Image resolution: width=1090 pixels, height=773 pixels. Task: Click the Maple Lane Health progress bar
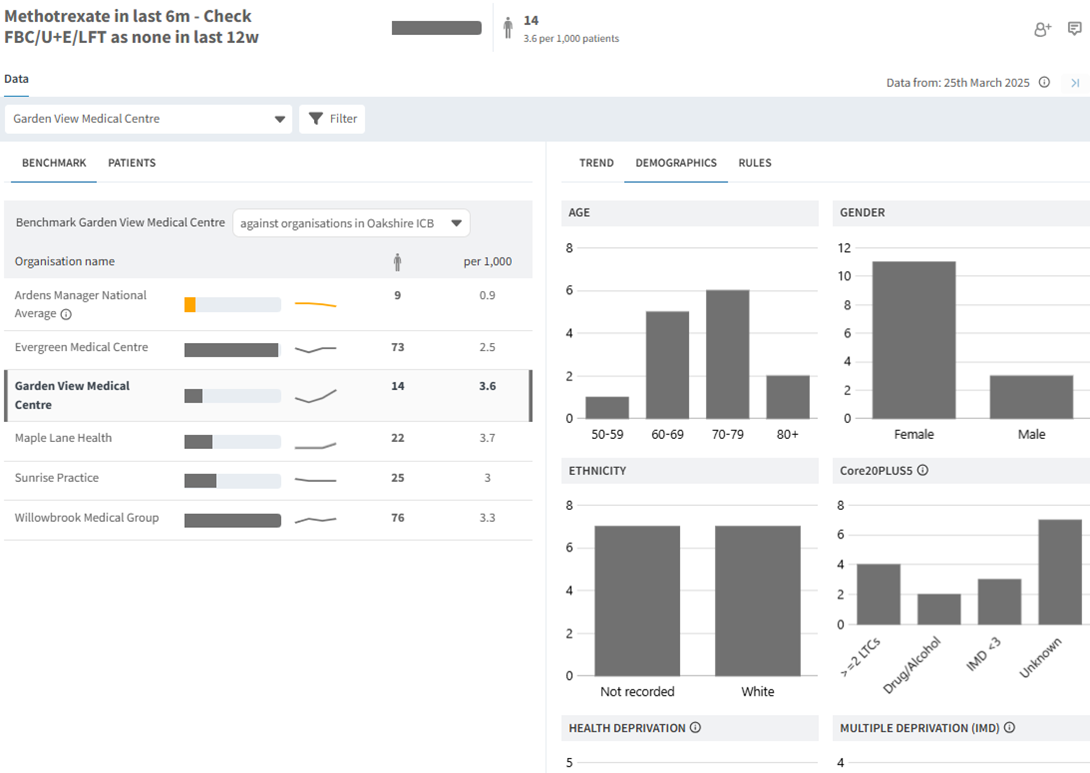[233, 441]
